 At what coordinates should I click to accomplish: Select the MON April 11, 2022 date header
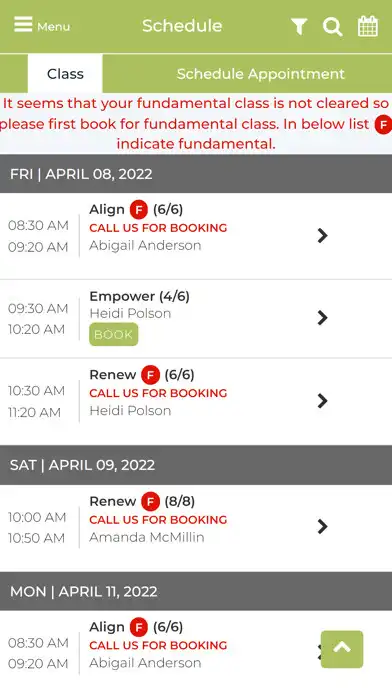pos(196,591)
